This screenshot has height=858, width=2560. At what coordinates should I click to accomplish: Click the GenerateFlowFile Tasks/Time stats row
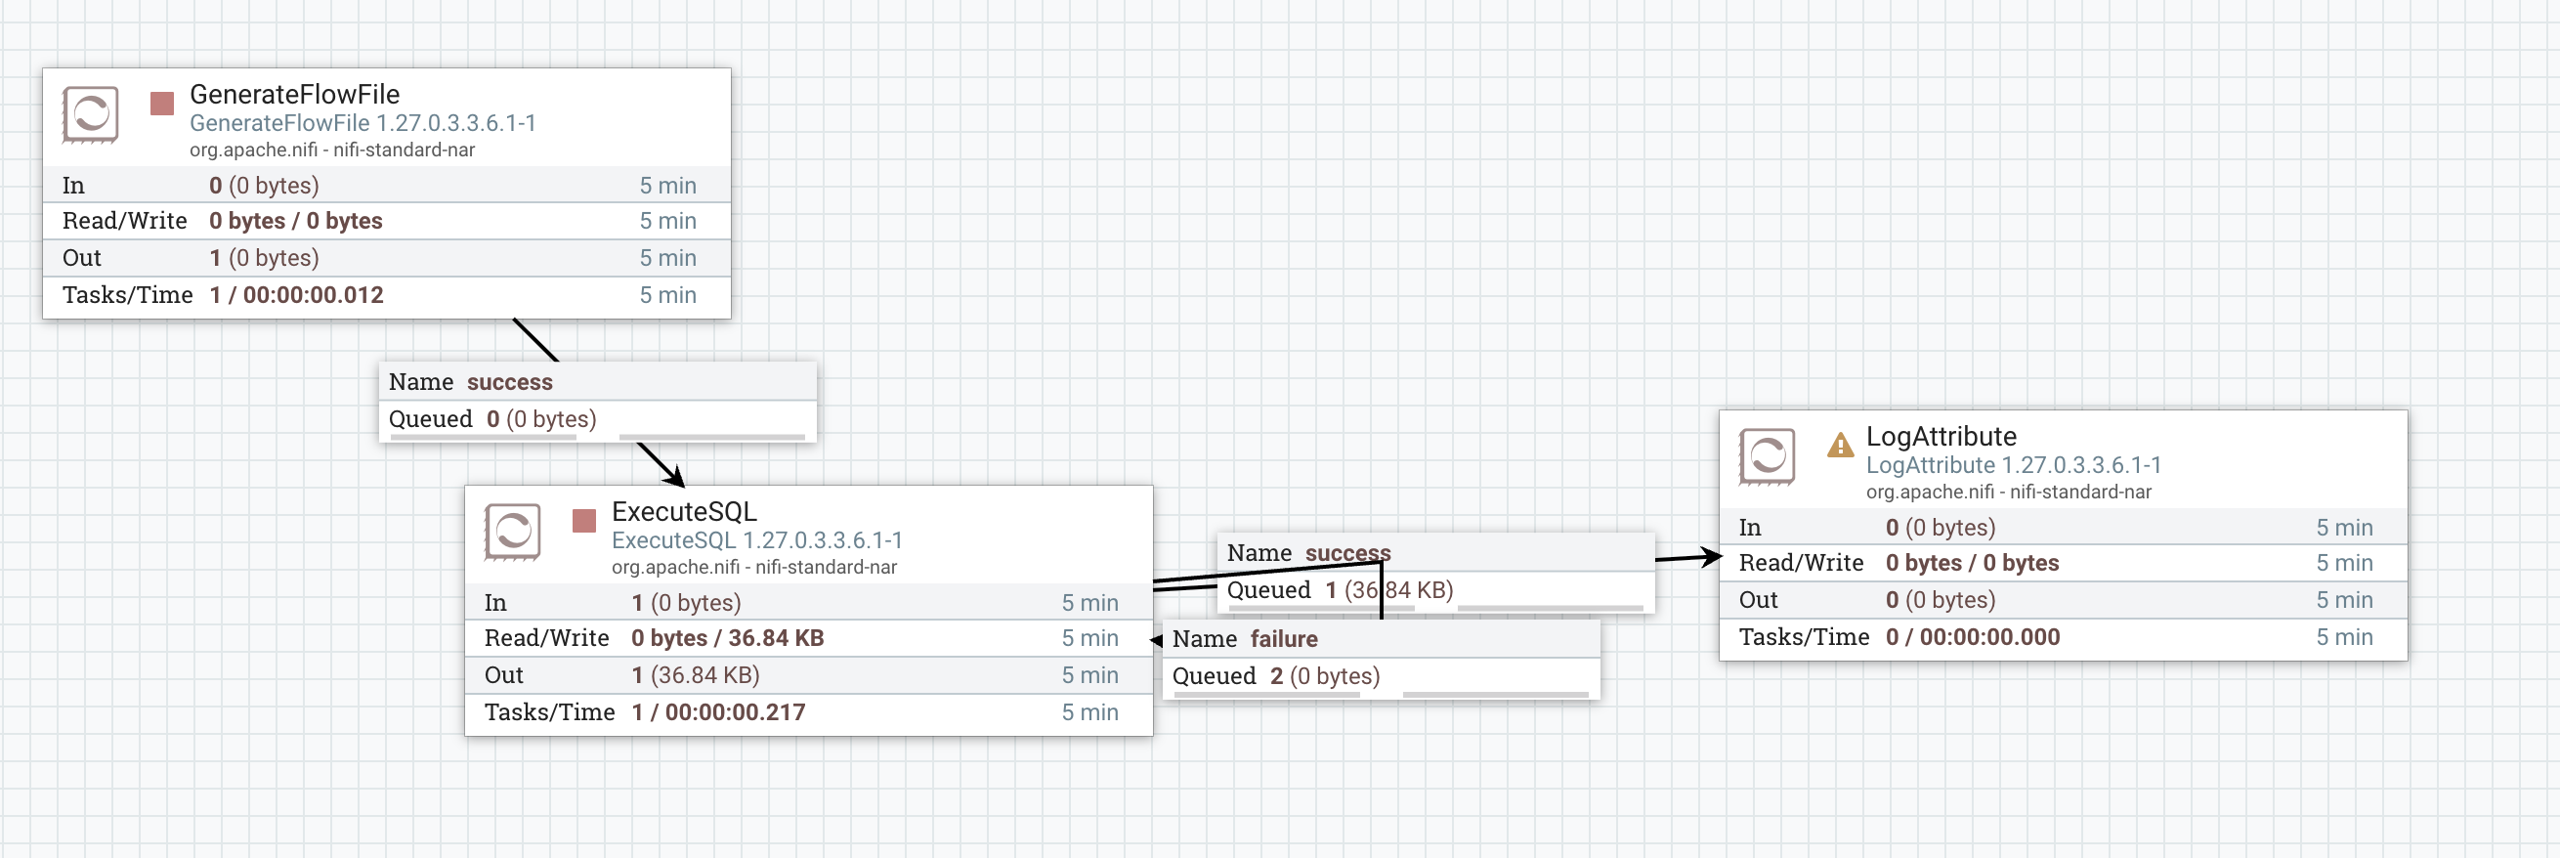(387, 296)
